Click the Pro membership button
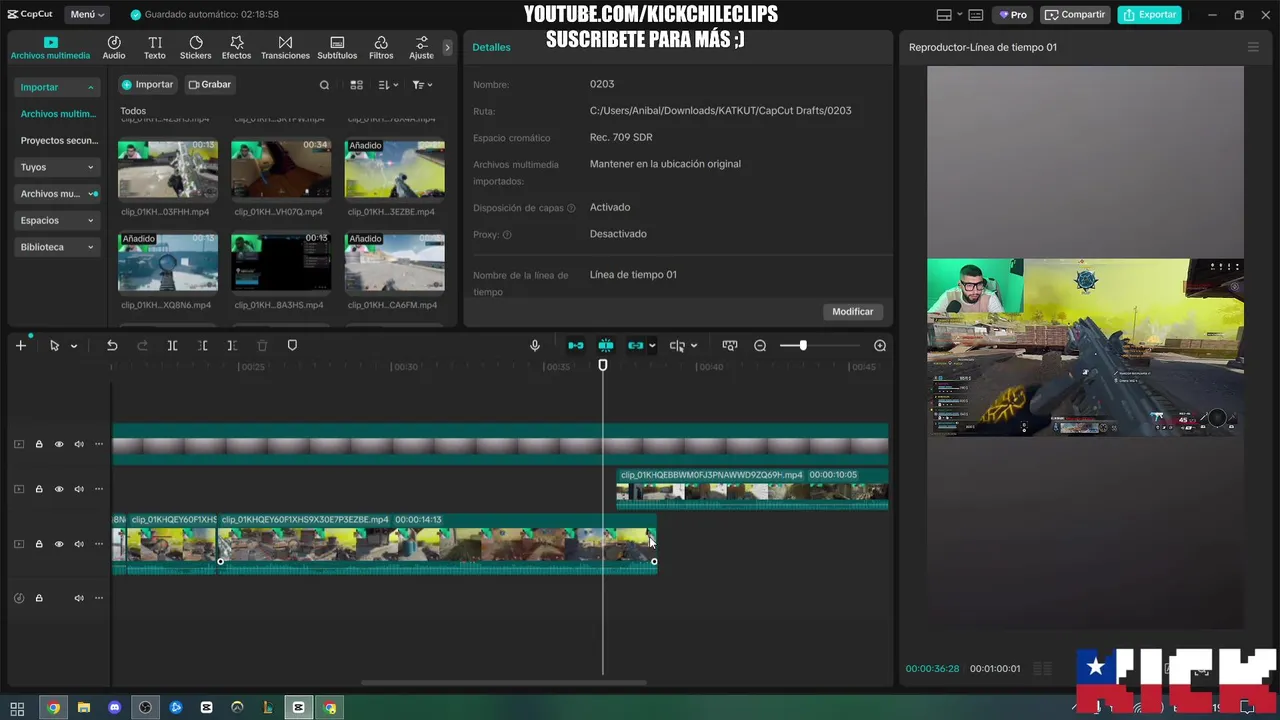Viewport: 1280px width, 720px height. [1013, 15]
